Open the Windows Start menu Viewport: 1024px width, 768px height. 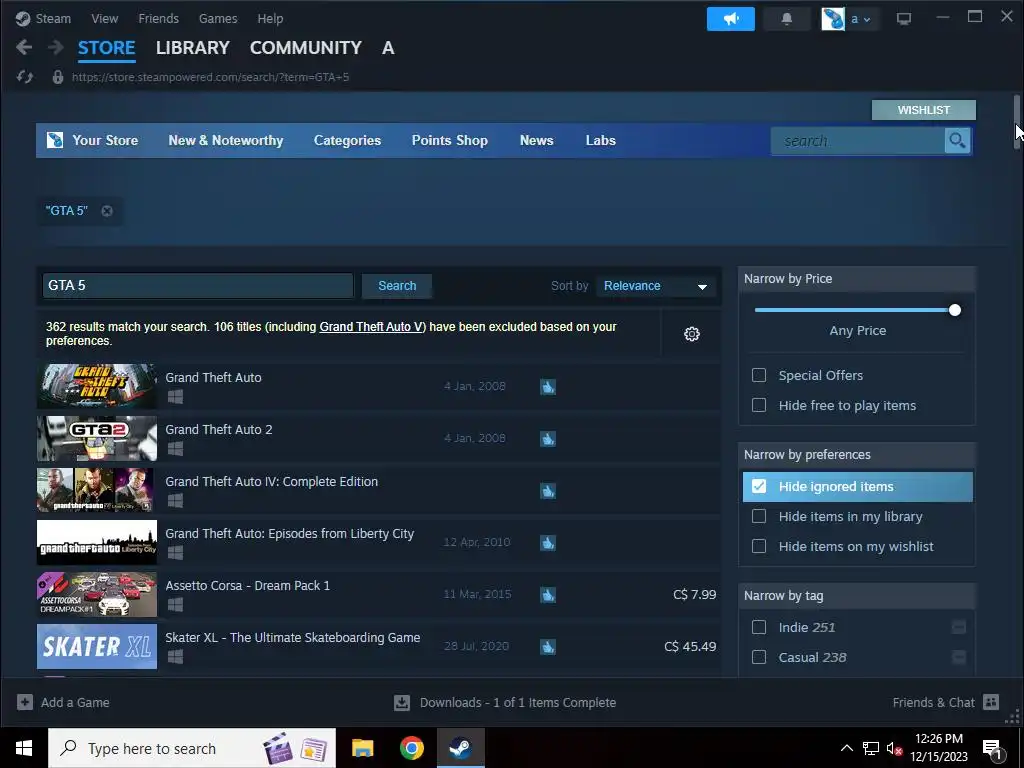point(24,748)
